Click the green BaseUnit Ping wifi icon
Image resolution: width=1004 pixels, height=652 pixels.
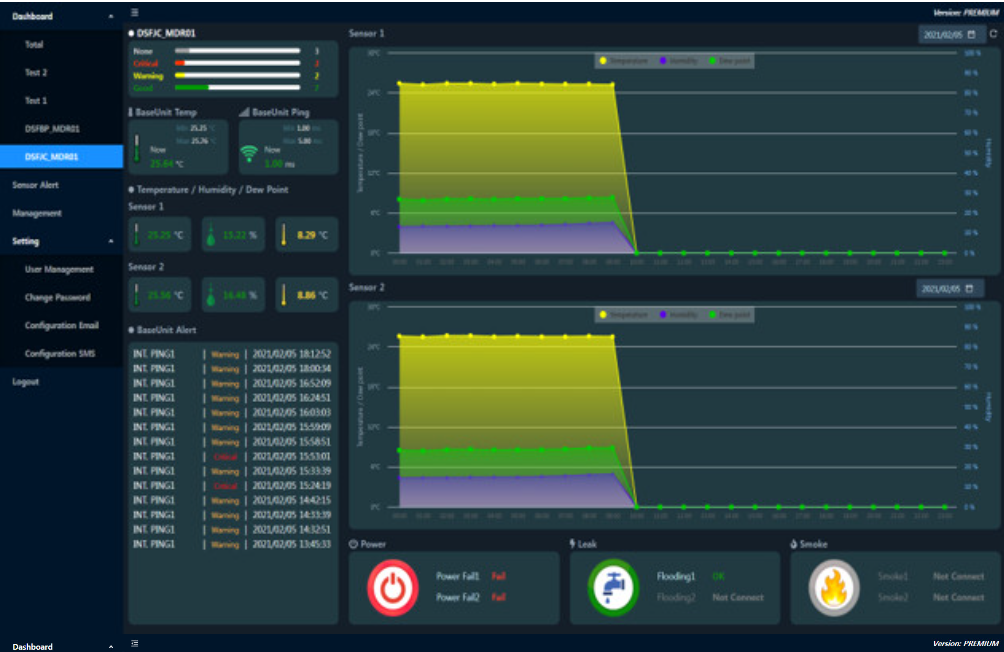250,154
